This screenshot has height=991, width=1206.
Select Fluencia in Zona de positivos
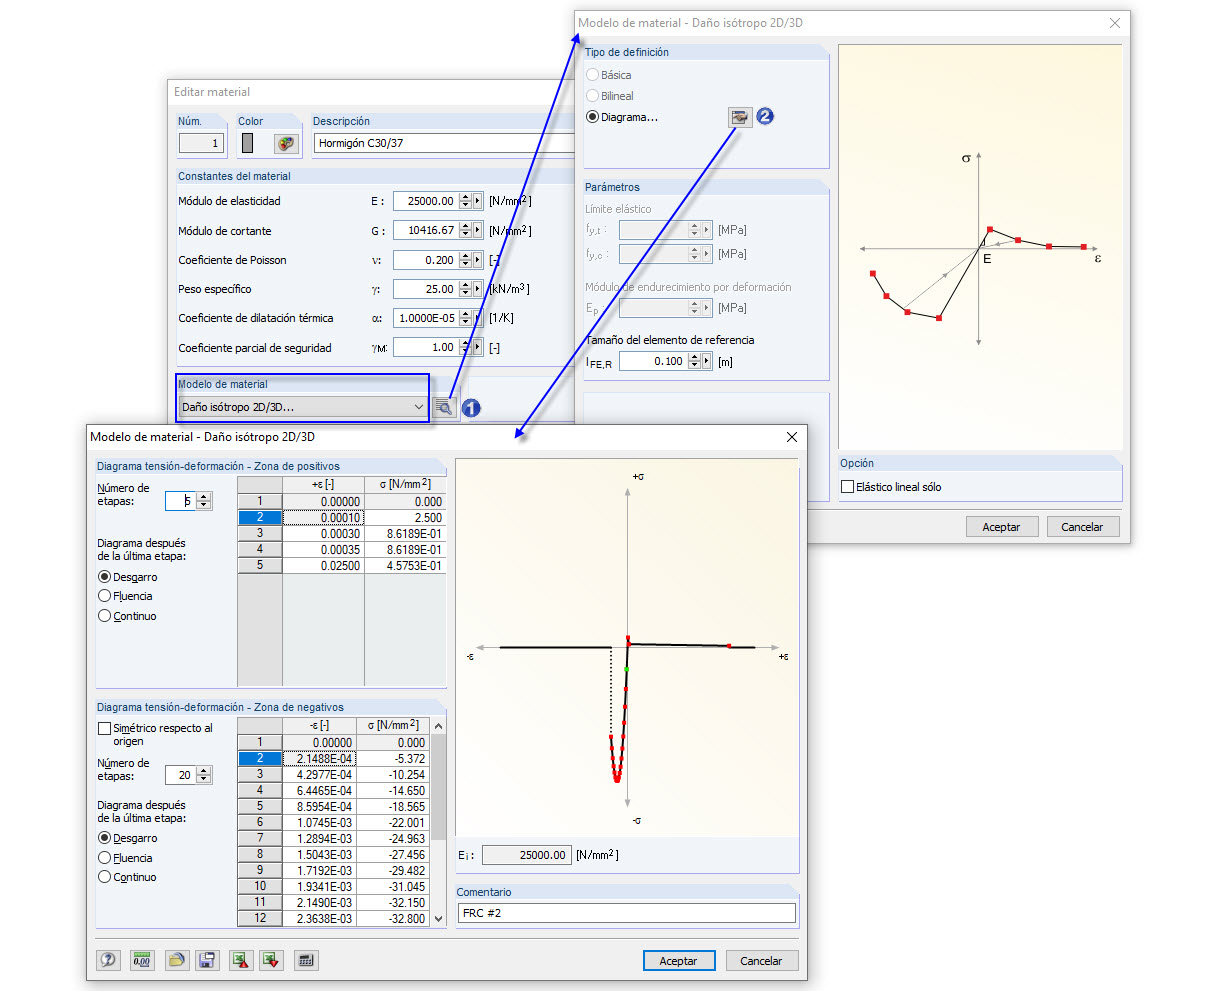[x=104, y=596]
